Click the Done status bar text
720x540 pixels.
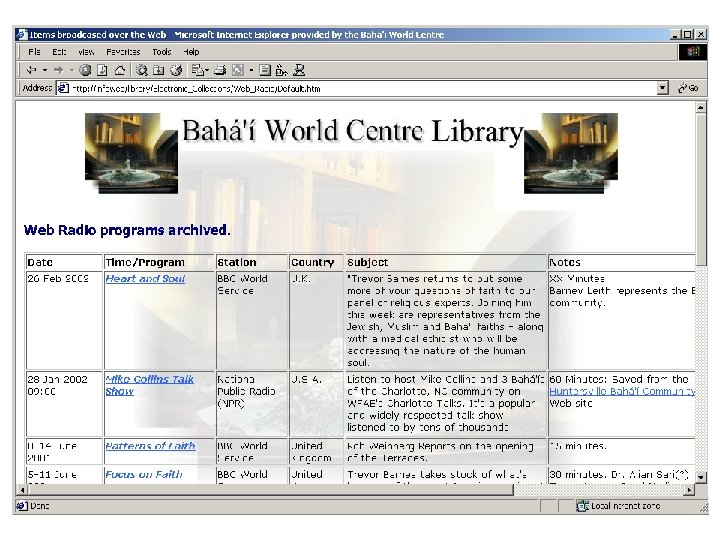click(40, 506)
